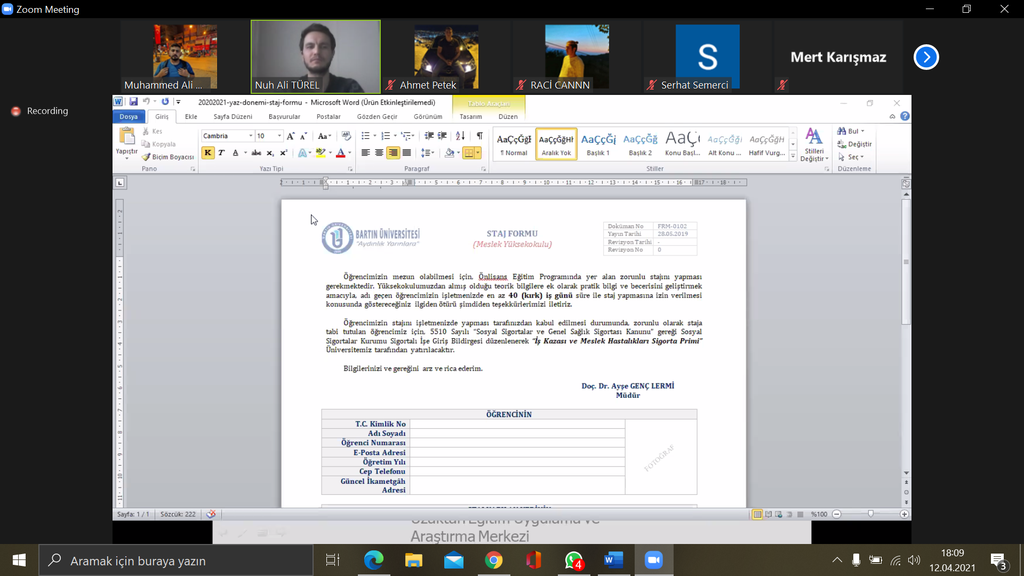Click the show paragraph marks (¶) icon
This screenshot has width=1024, height=576.
(479, 136)
